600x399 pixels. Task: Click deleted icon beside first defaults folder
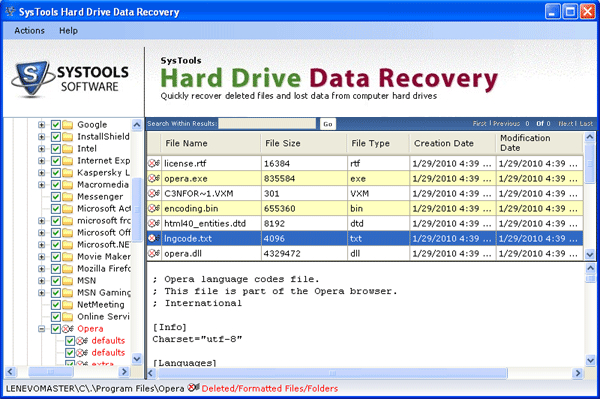82,340
